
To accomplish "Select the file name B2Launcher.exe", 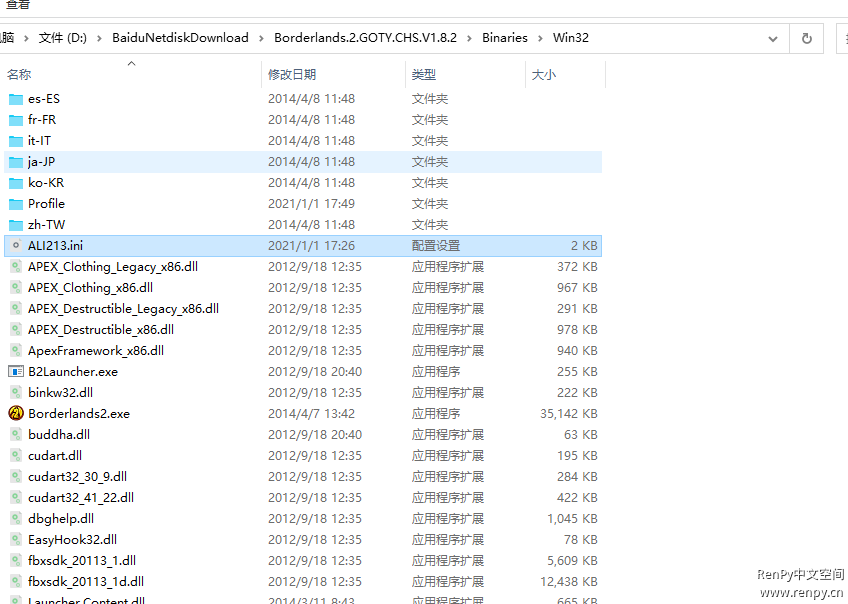I will point(73,372).
